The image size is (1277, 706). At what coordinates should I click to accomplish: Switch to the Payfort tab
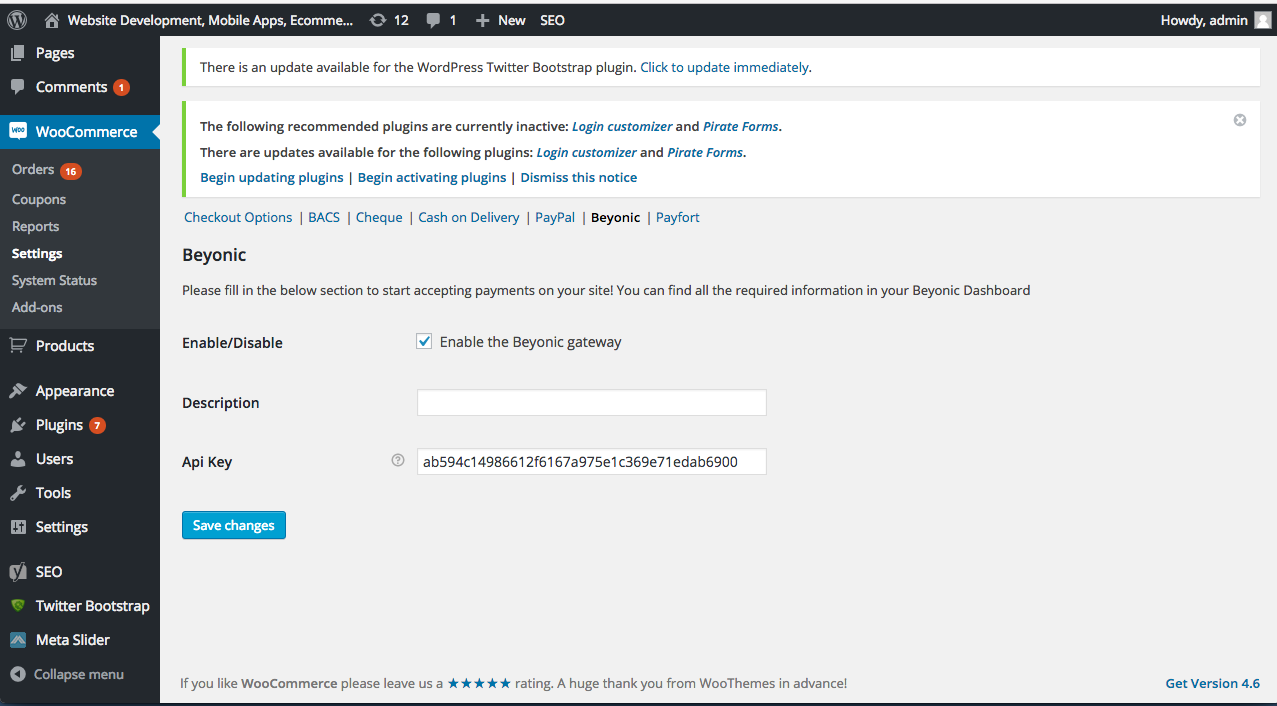tap(677, 217)
